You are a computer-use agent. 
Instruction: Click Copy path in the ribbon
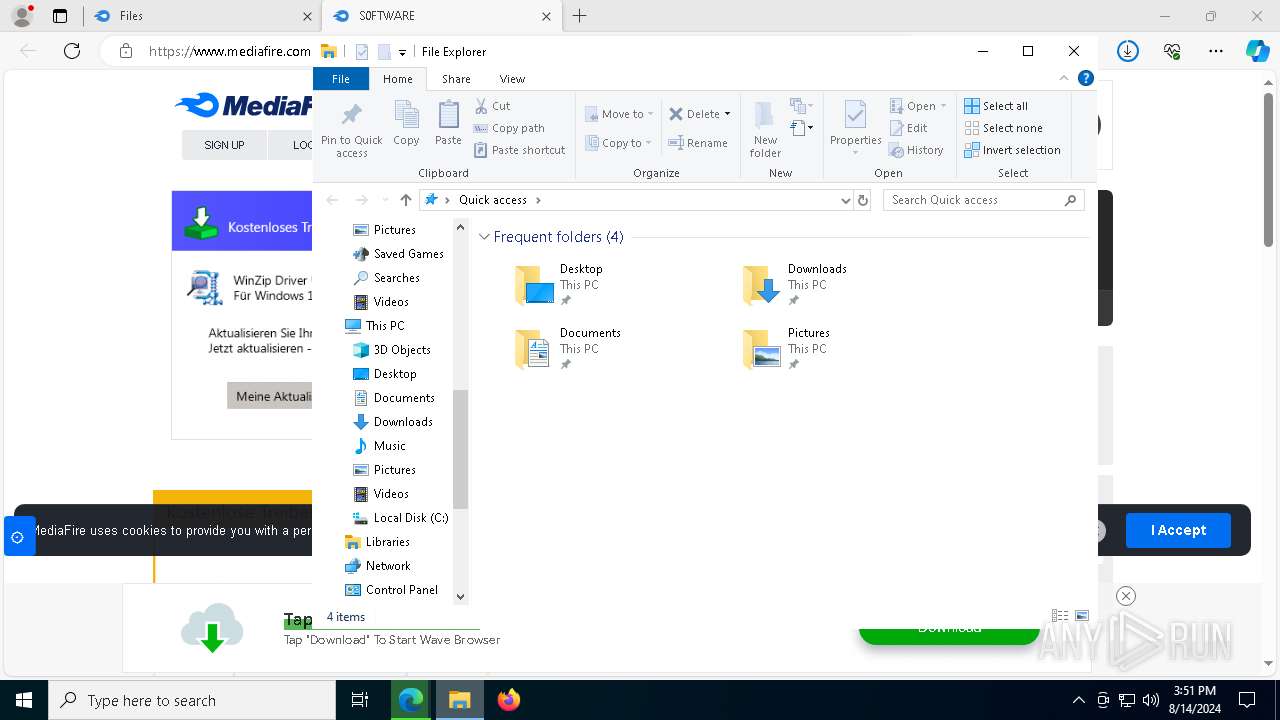509,128
